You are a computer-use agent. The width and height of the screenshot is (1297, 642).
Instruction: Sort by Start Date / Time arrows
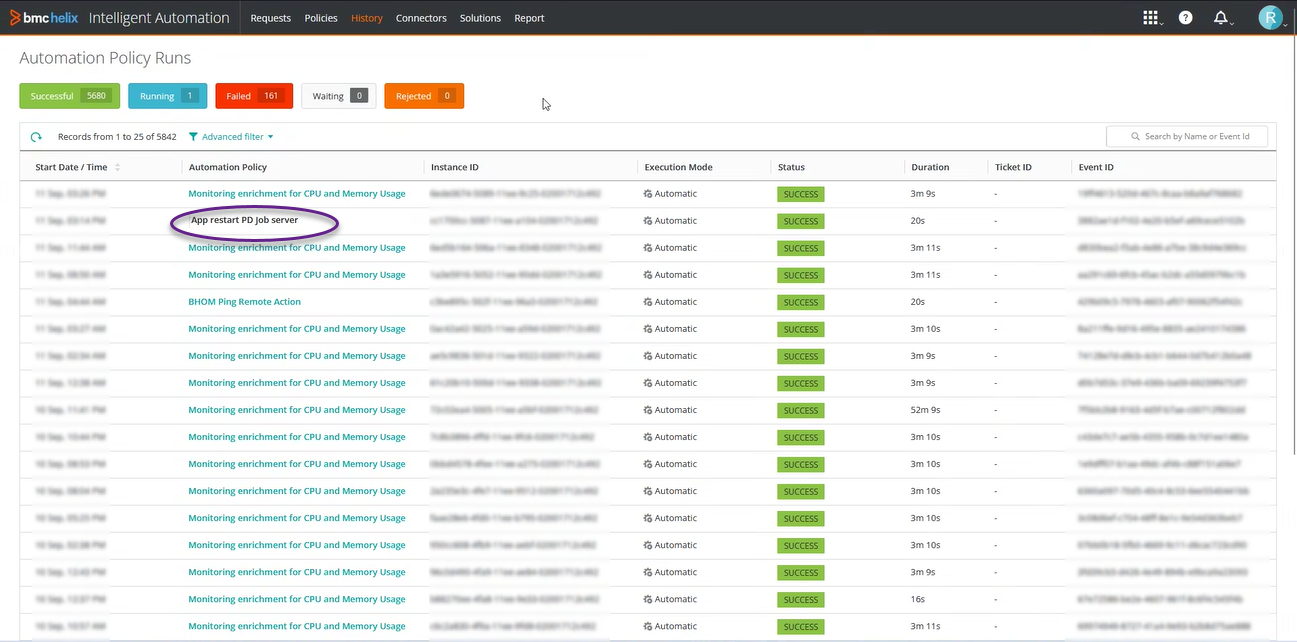pyautogui.click(x=118, y=167)
